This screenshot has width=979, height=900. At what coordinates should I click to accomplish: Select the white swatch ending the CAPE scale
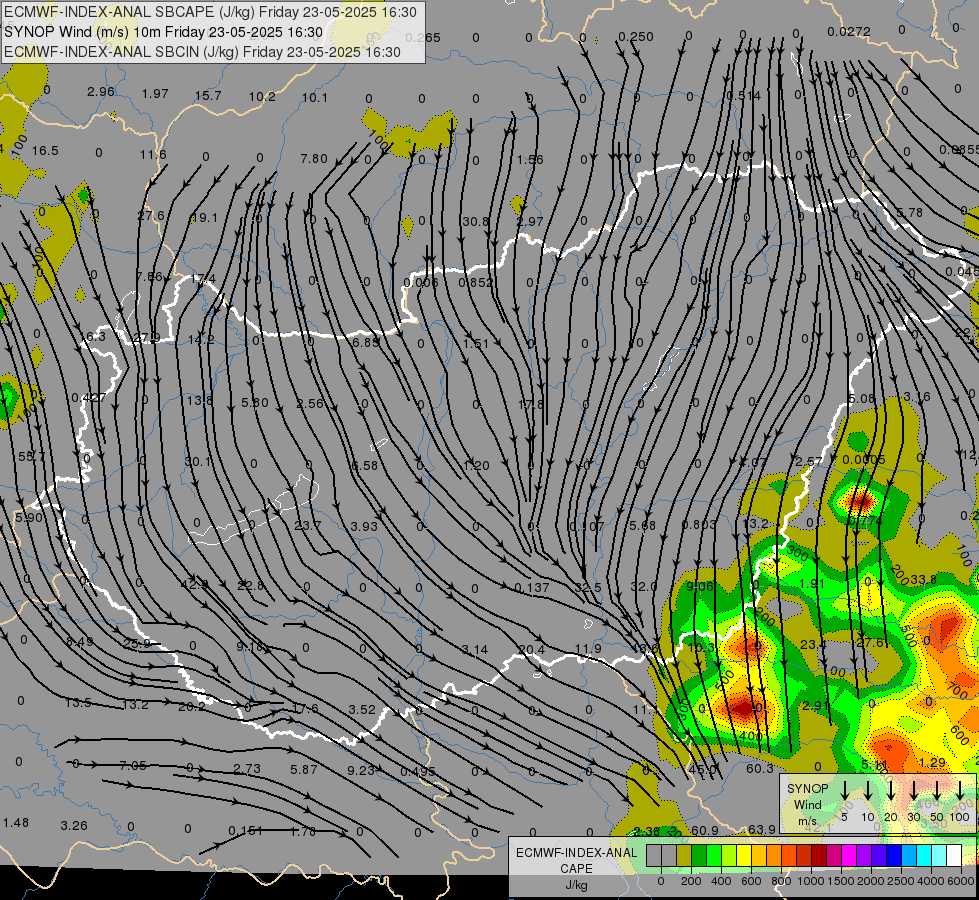click(x=953, y=856)
